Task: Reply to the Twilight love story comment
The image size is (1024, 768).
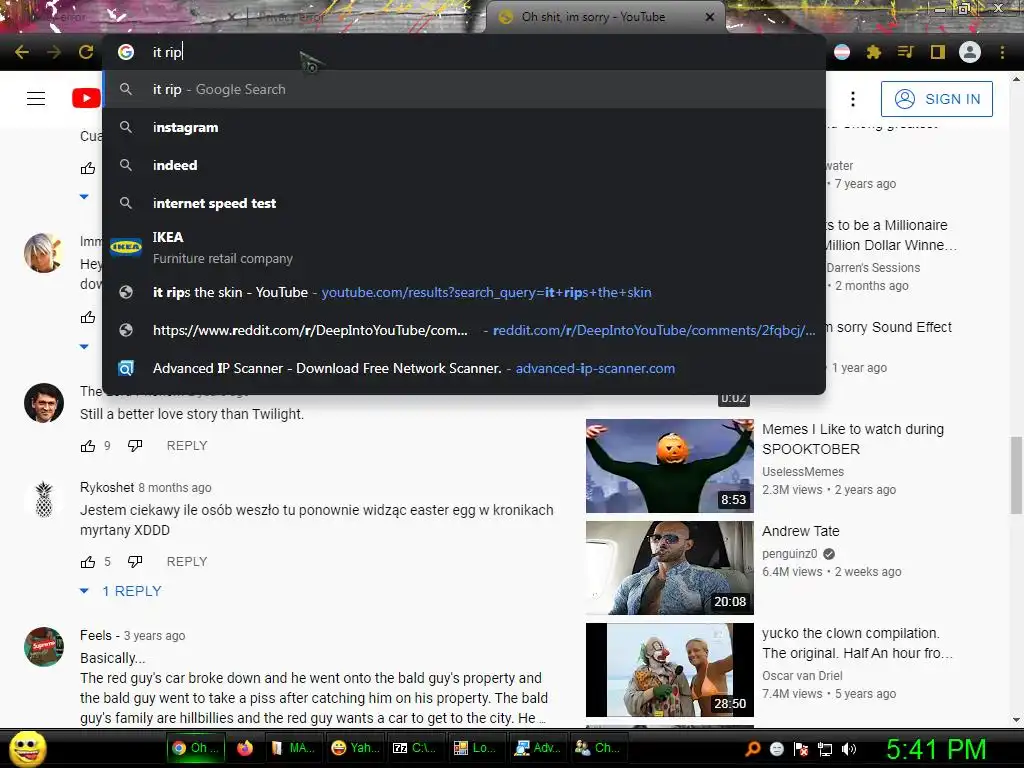Action: (187, 446)
